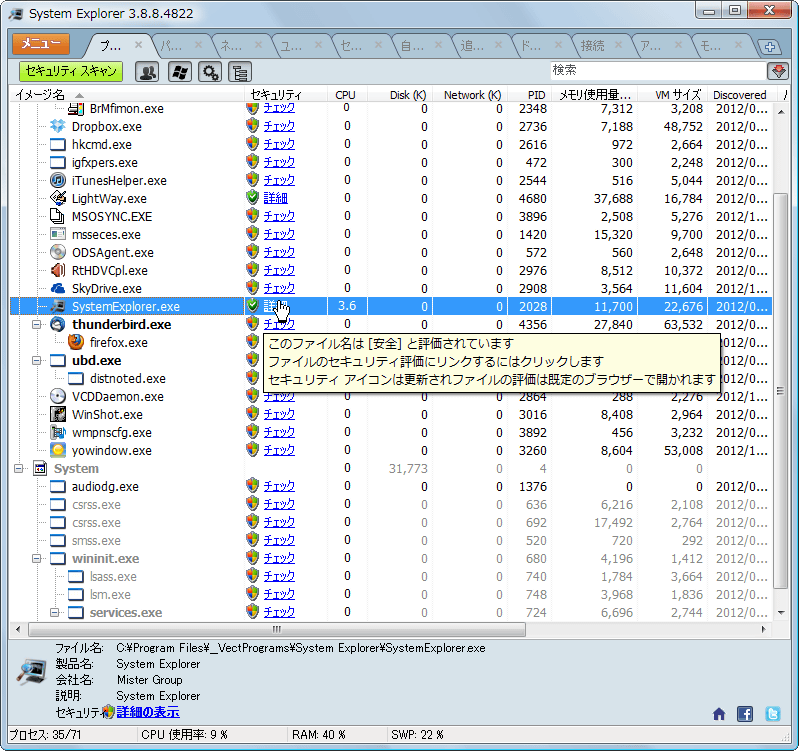The width and height of the screenshot is (799, 751).
Task: Click the MSOSYNC.EXE icon
Action: tap(58, 217)
